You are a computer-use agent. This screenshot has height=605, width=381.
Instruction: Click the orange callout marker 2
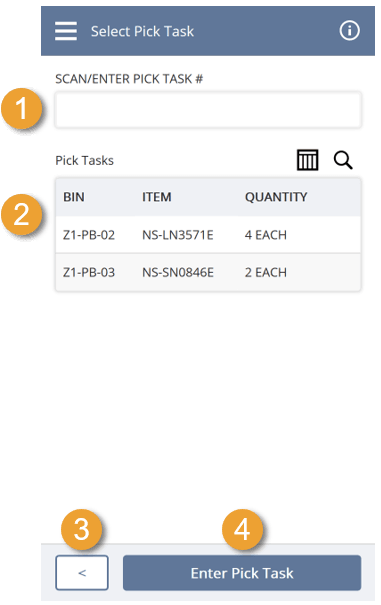click(22, 215)
